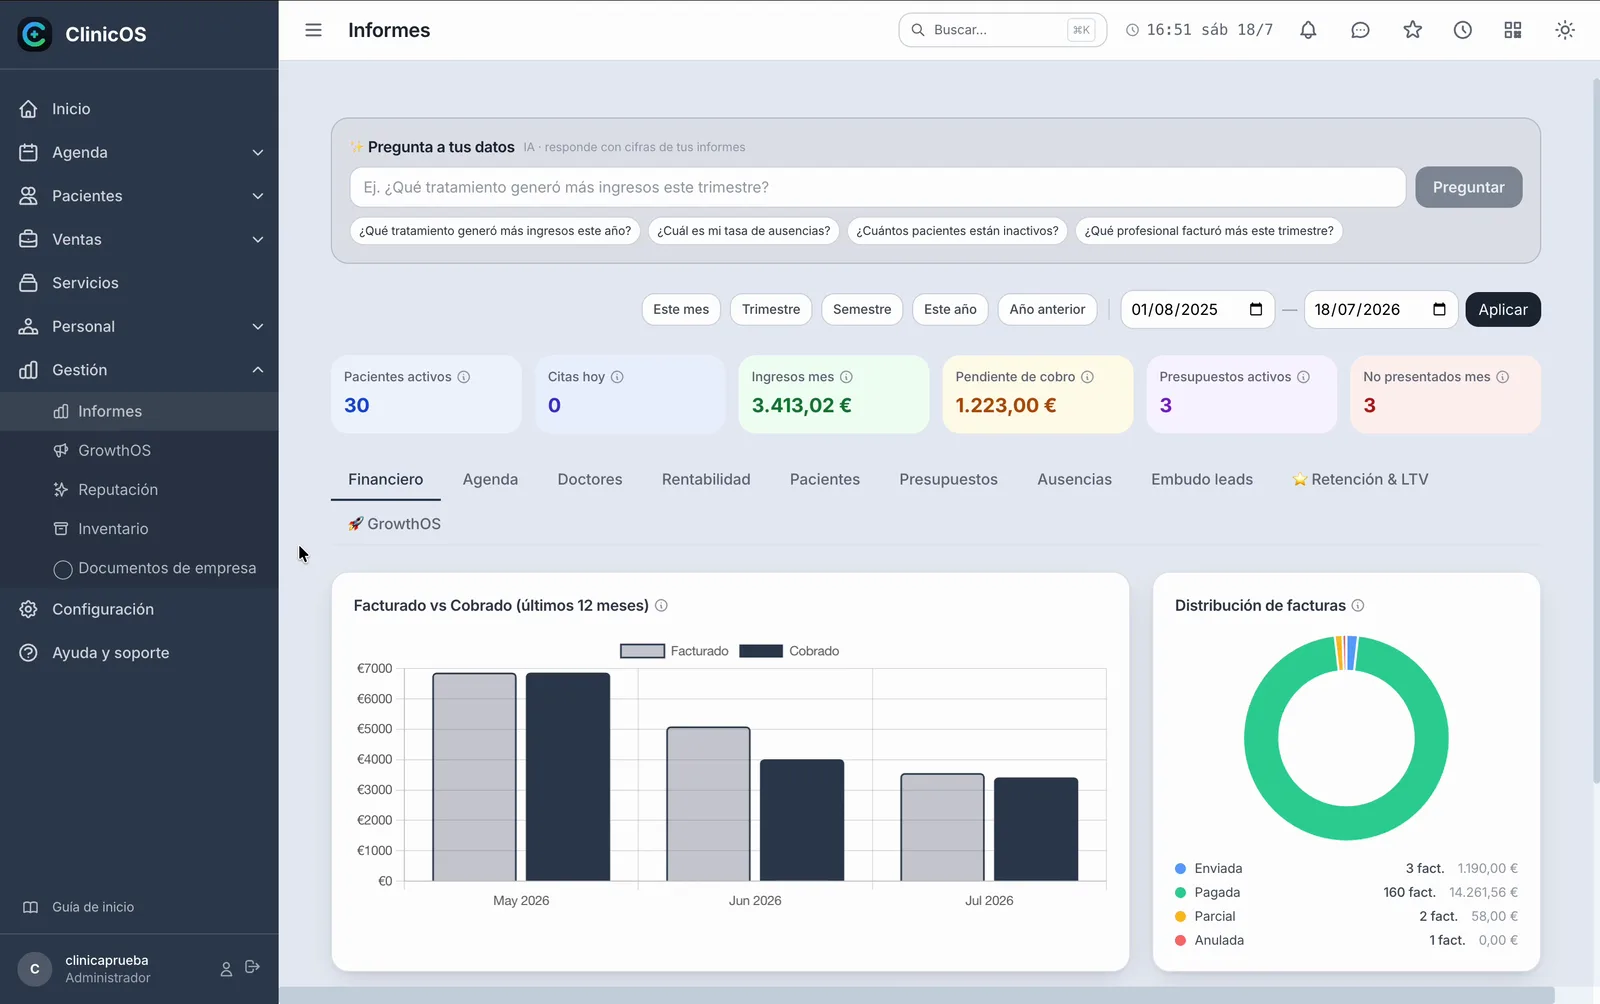The width and height of the screenshot is (1600, 1004).
Task: Ask '¿Cuál es mi tasa de ausencias?'
Action: (743, 231)
